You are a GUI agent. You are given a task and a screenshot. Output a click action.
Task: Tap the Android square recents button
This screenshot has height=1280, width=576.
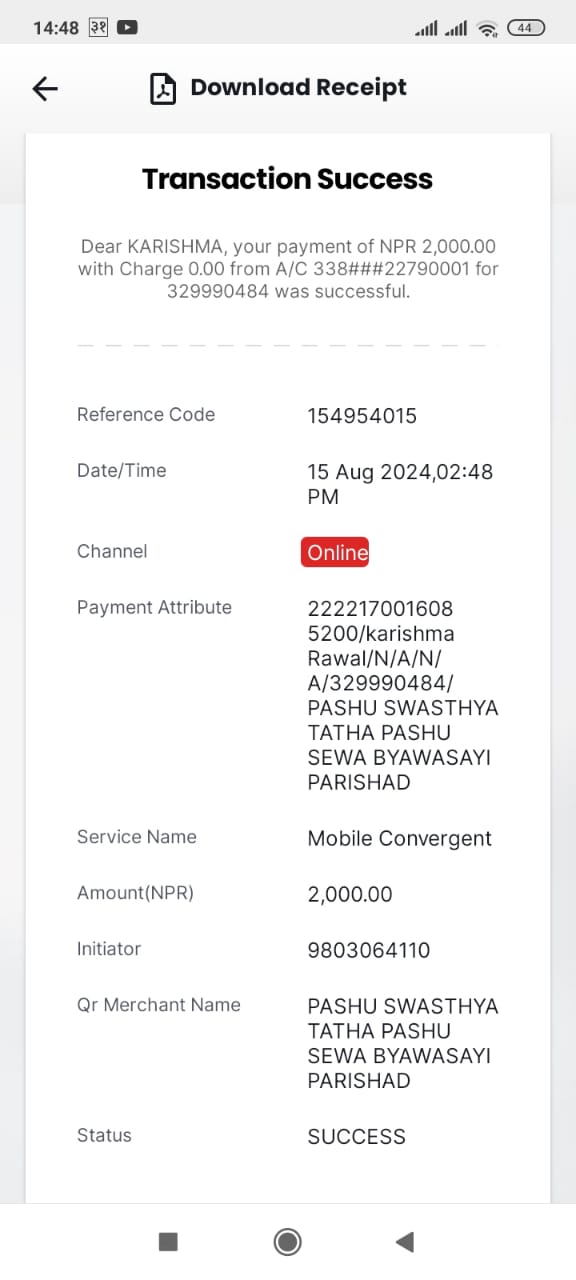coord(168,1241)
